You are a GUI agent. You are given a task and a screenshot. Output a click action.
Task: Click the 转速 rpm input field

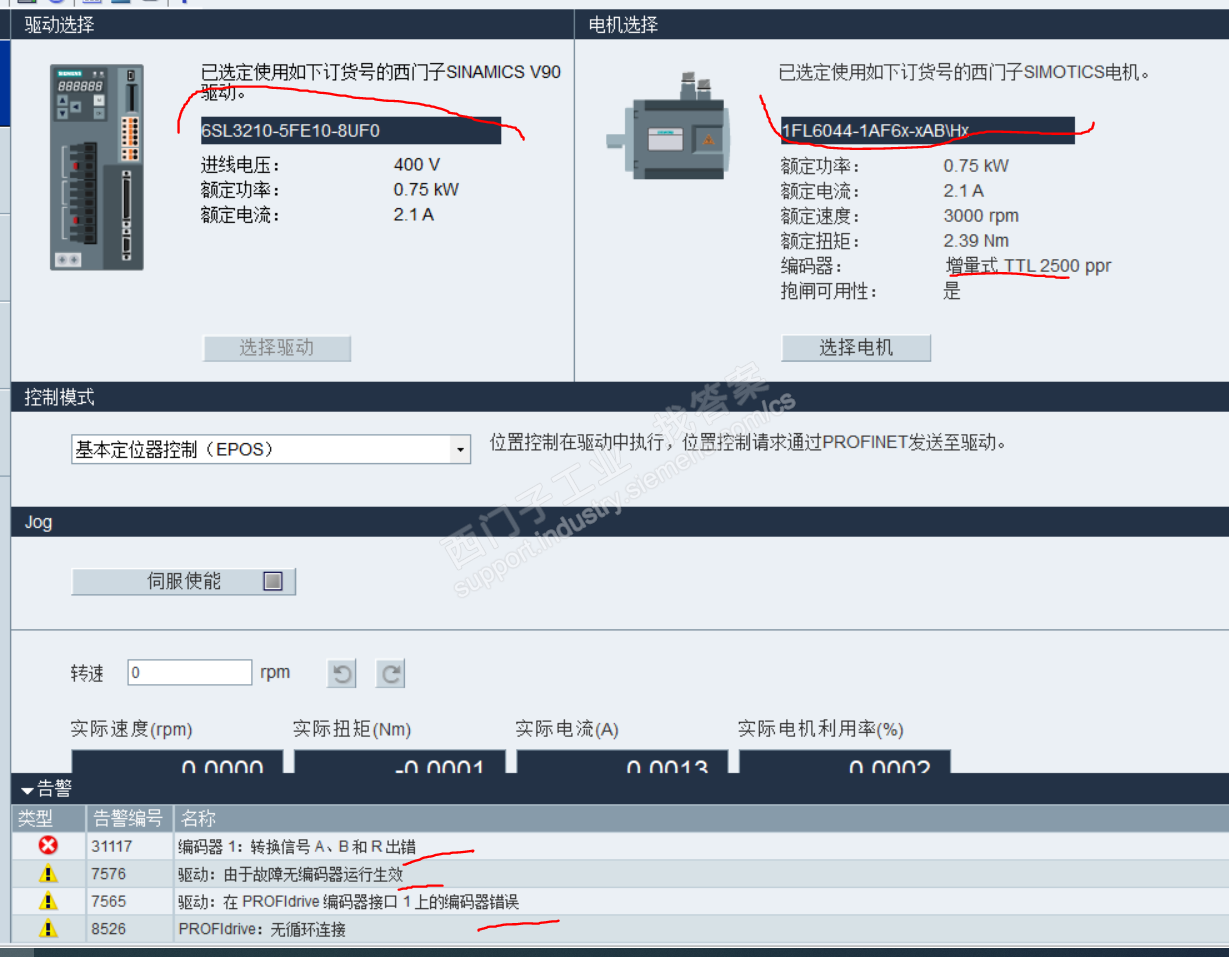click(x=190, y=673)
